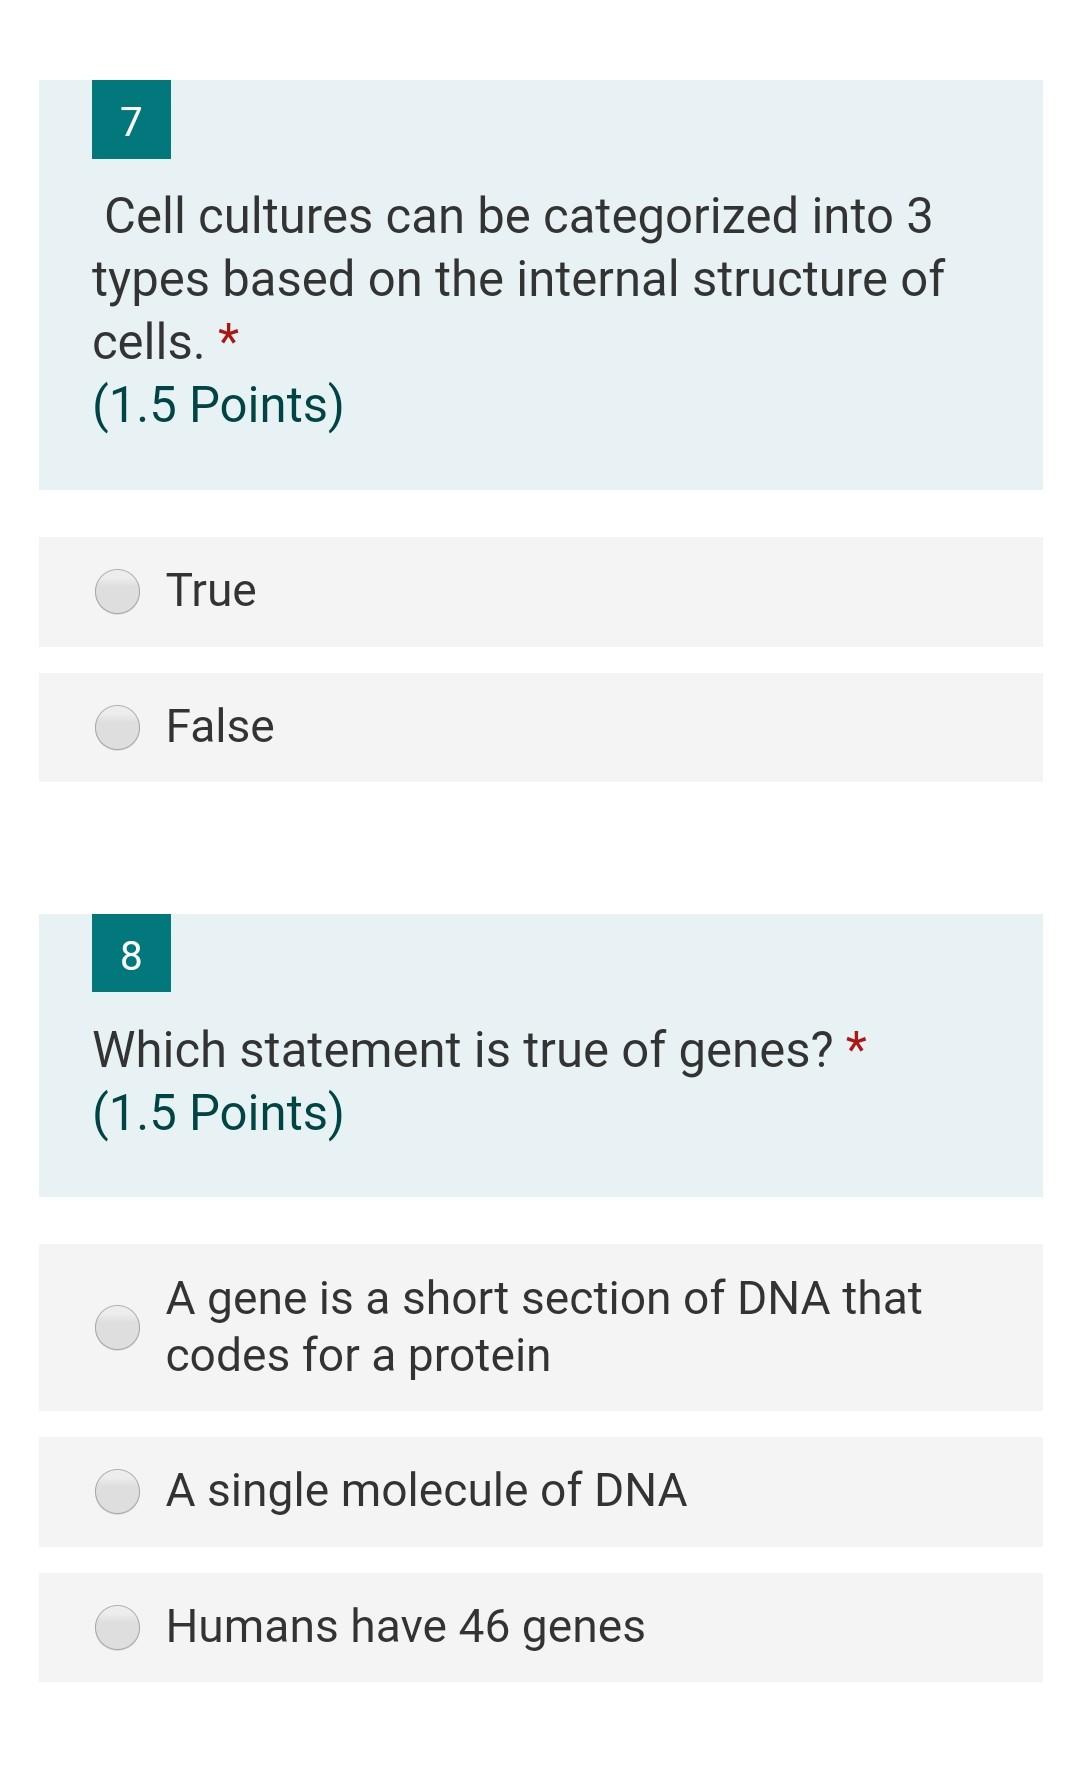Image resolution: width=1068 pixels, height=1787 pixels.
Task: Click empty area of the False option row
Action: (700, 727)
